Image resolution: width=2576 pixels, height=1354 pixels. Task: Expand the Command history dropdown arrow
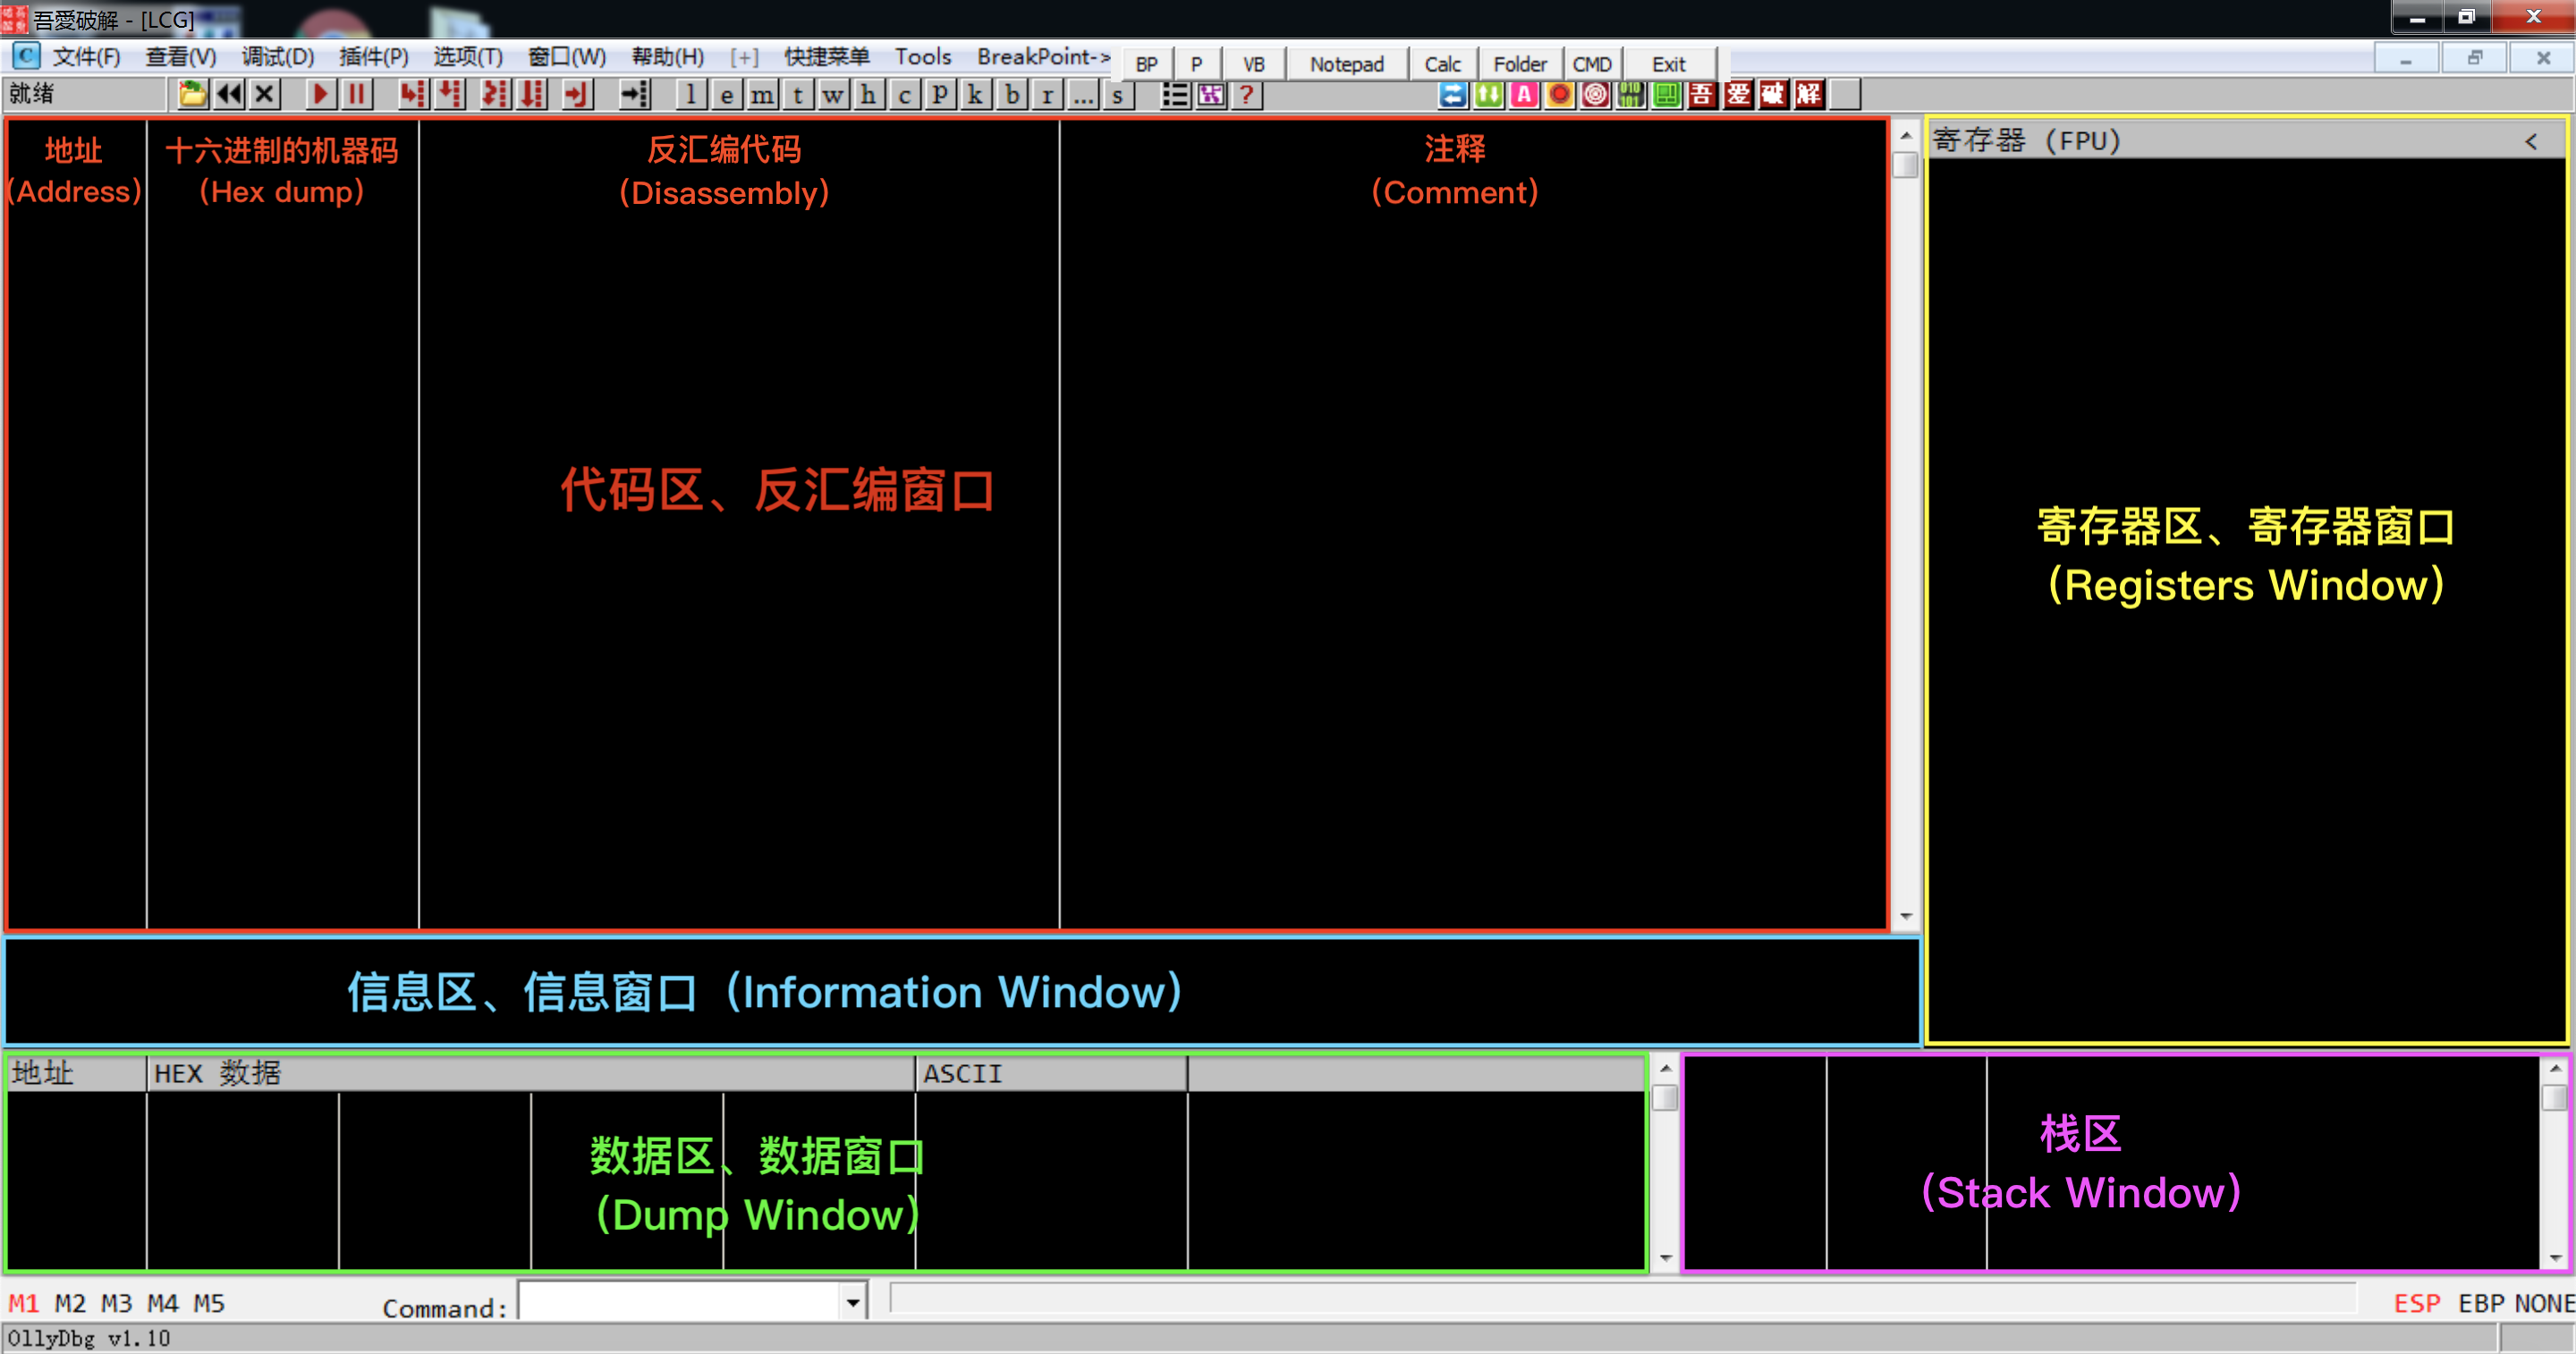click(x=852, y=1302)
